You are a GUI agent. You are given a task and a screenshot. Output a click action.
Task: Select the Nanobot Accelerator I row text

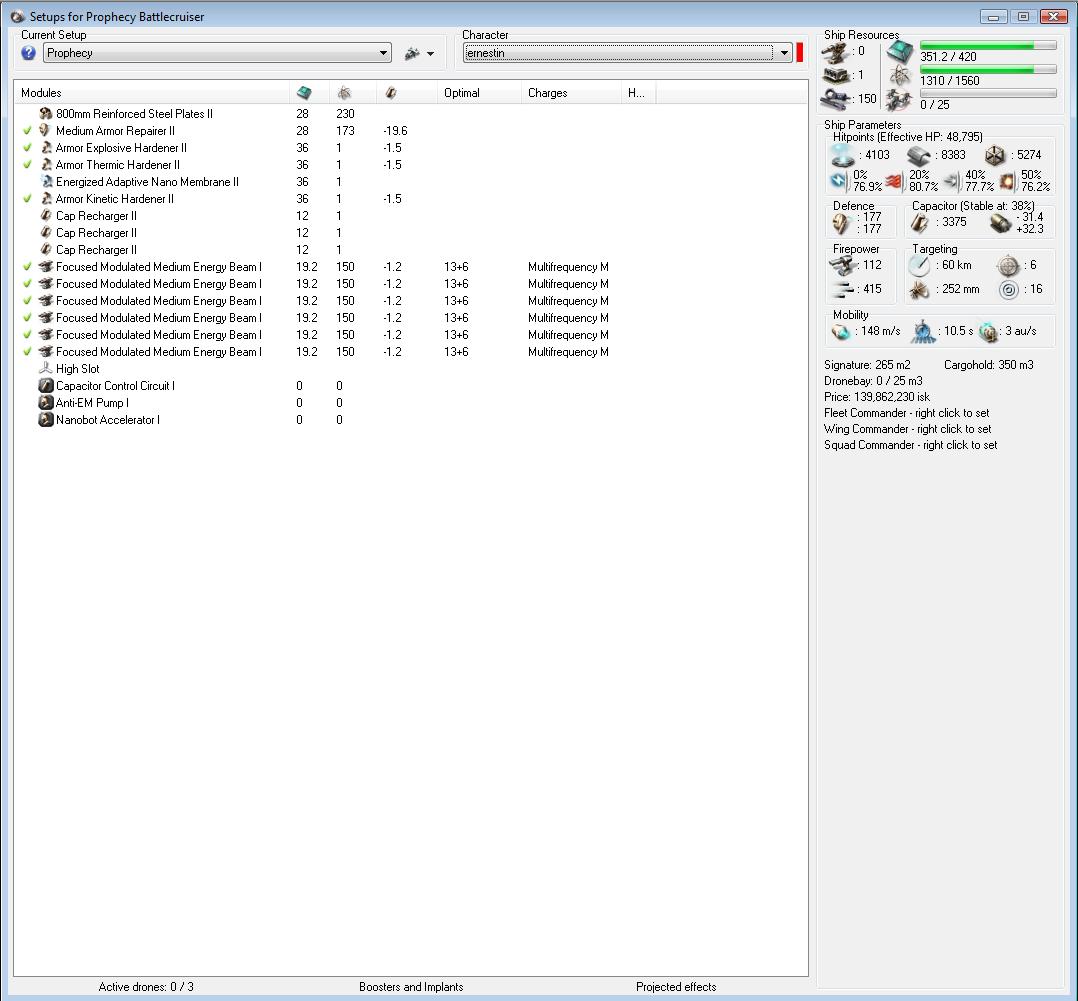pos(108,419)
